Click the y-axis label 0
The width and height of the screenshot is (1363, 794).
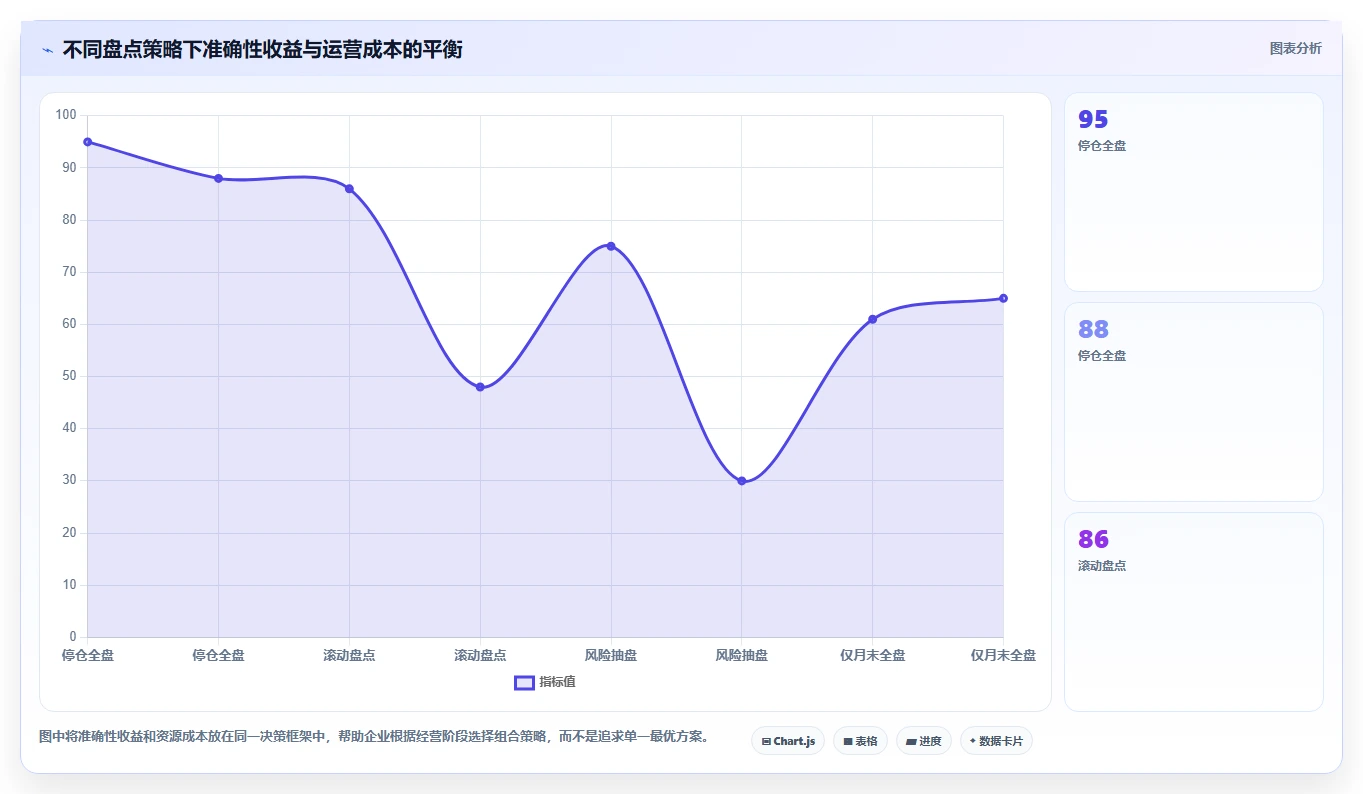tap(73, 637)
